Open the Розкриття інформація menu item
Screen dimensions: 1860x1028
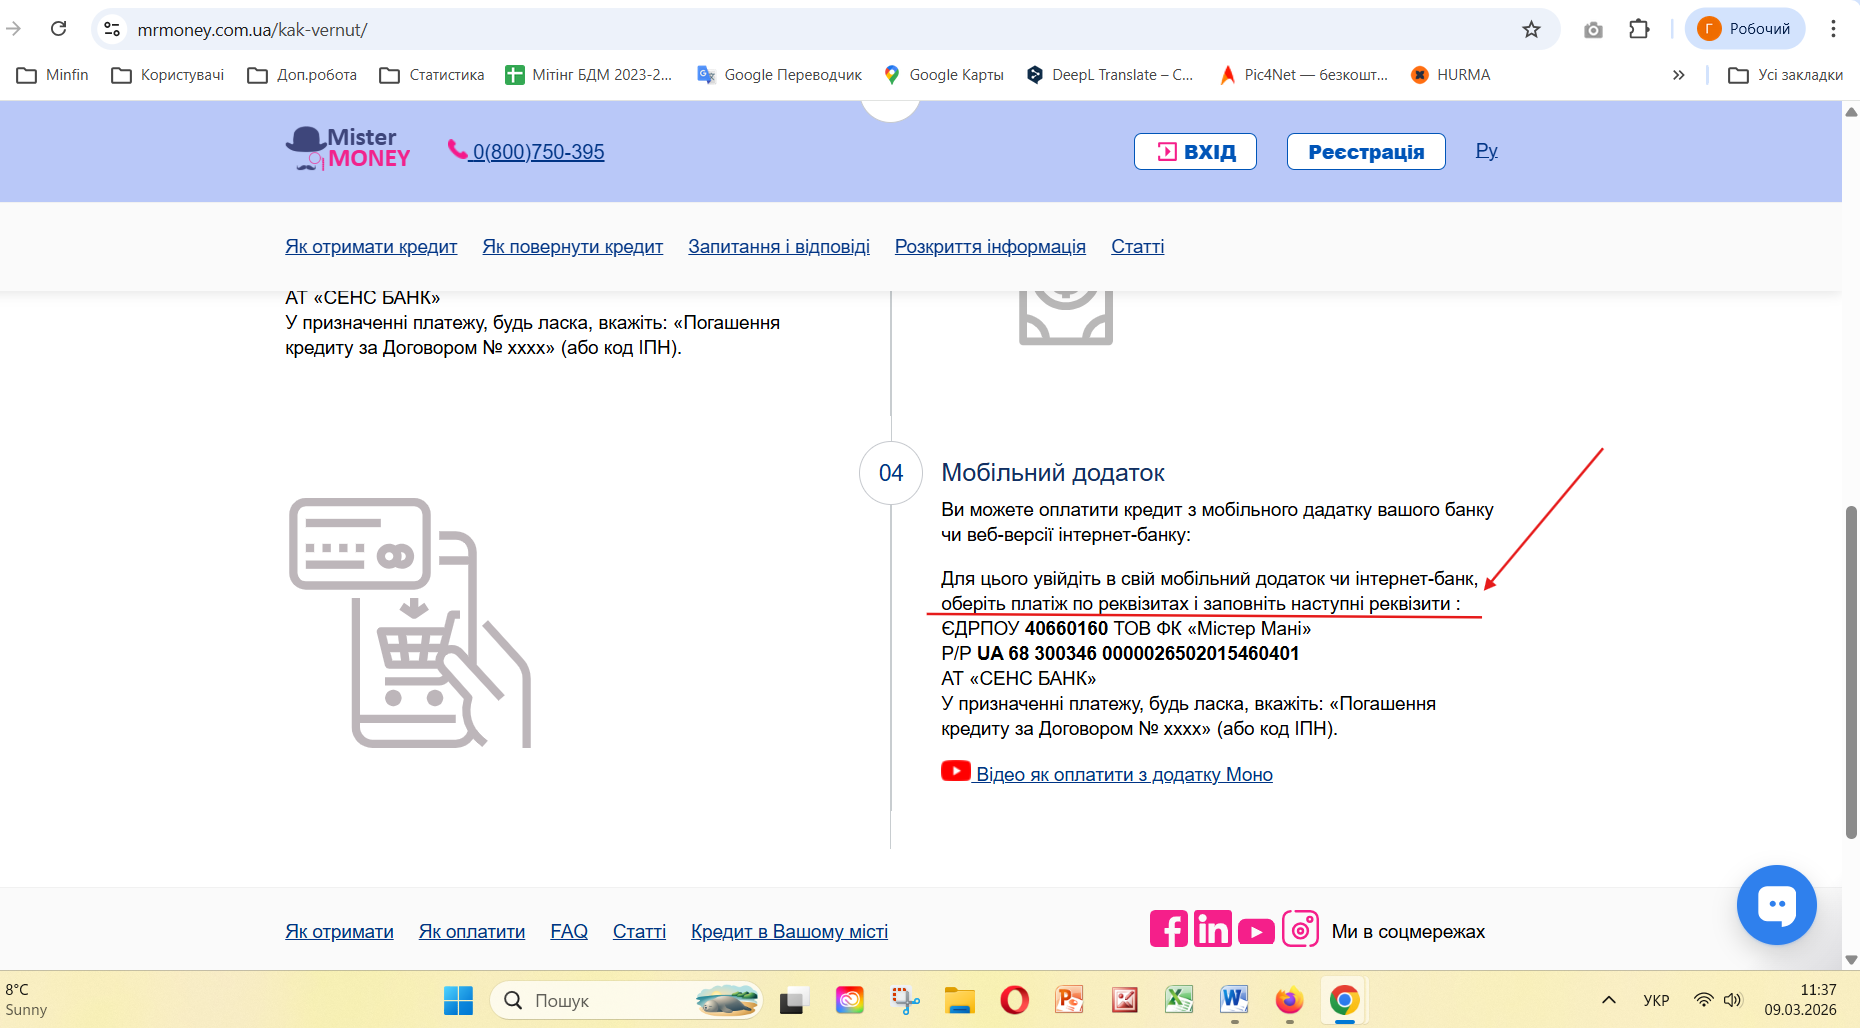click(990, 246)
